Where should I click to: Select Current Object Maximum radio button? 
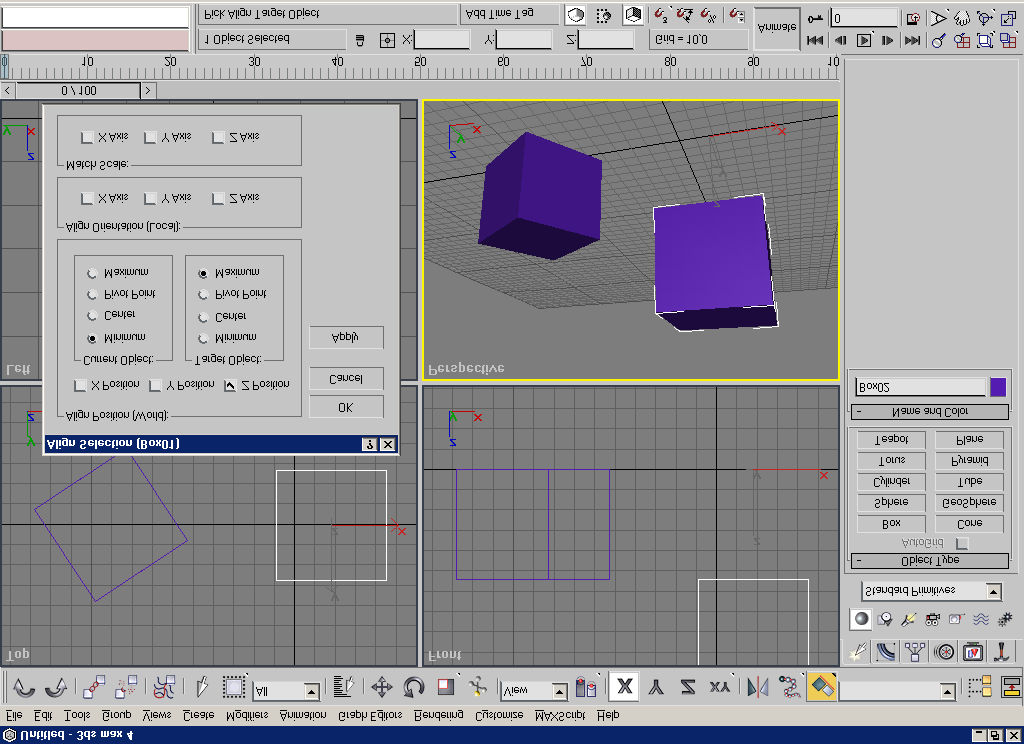point(92,272)
